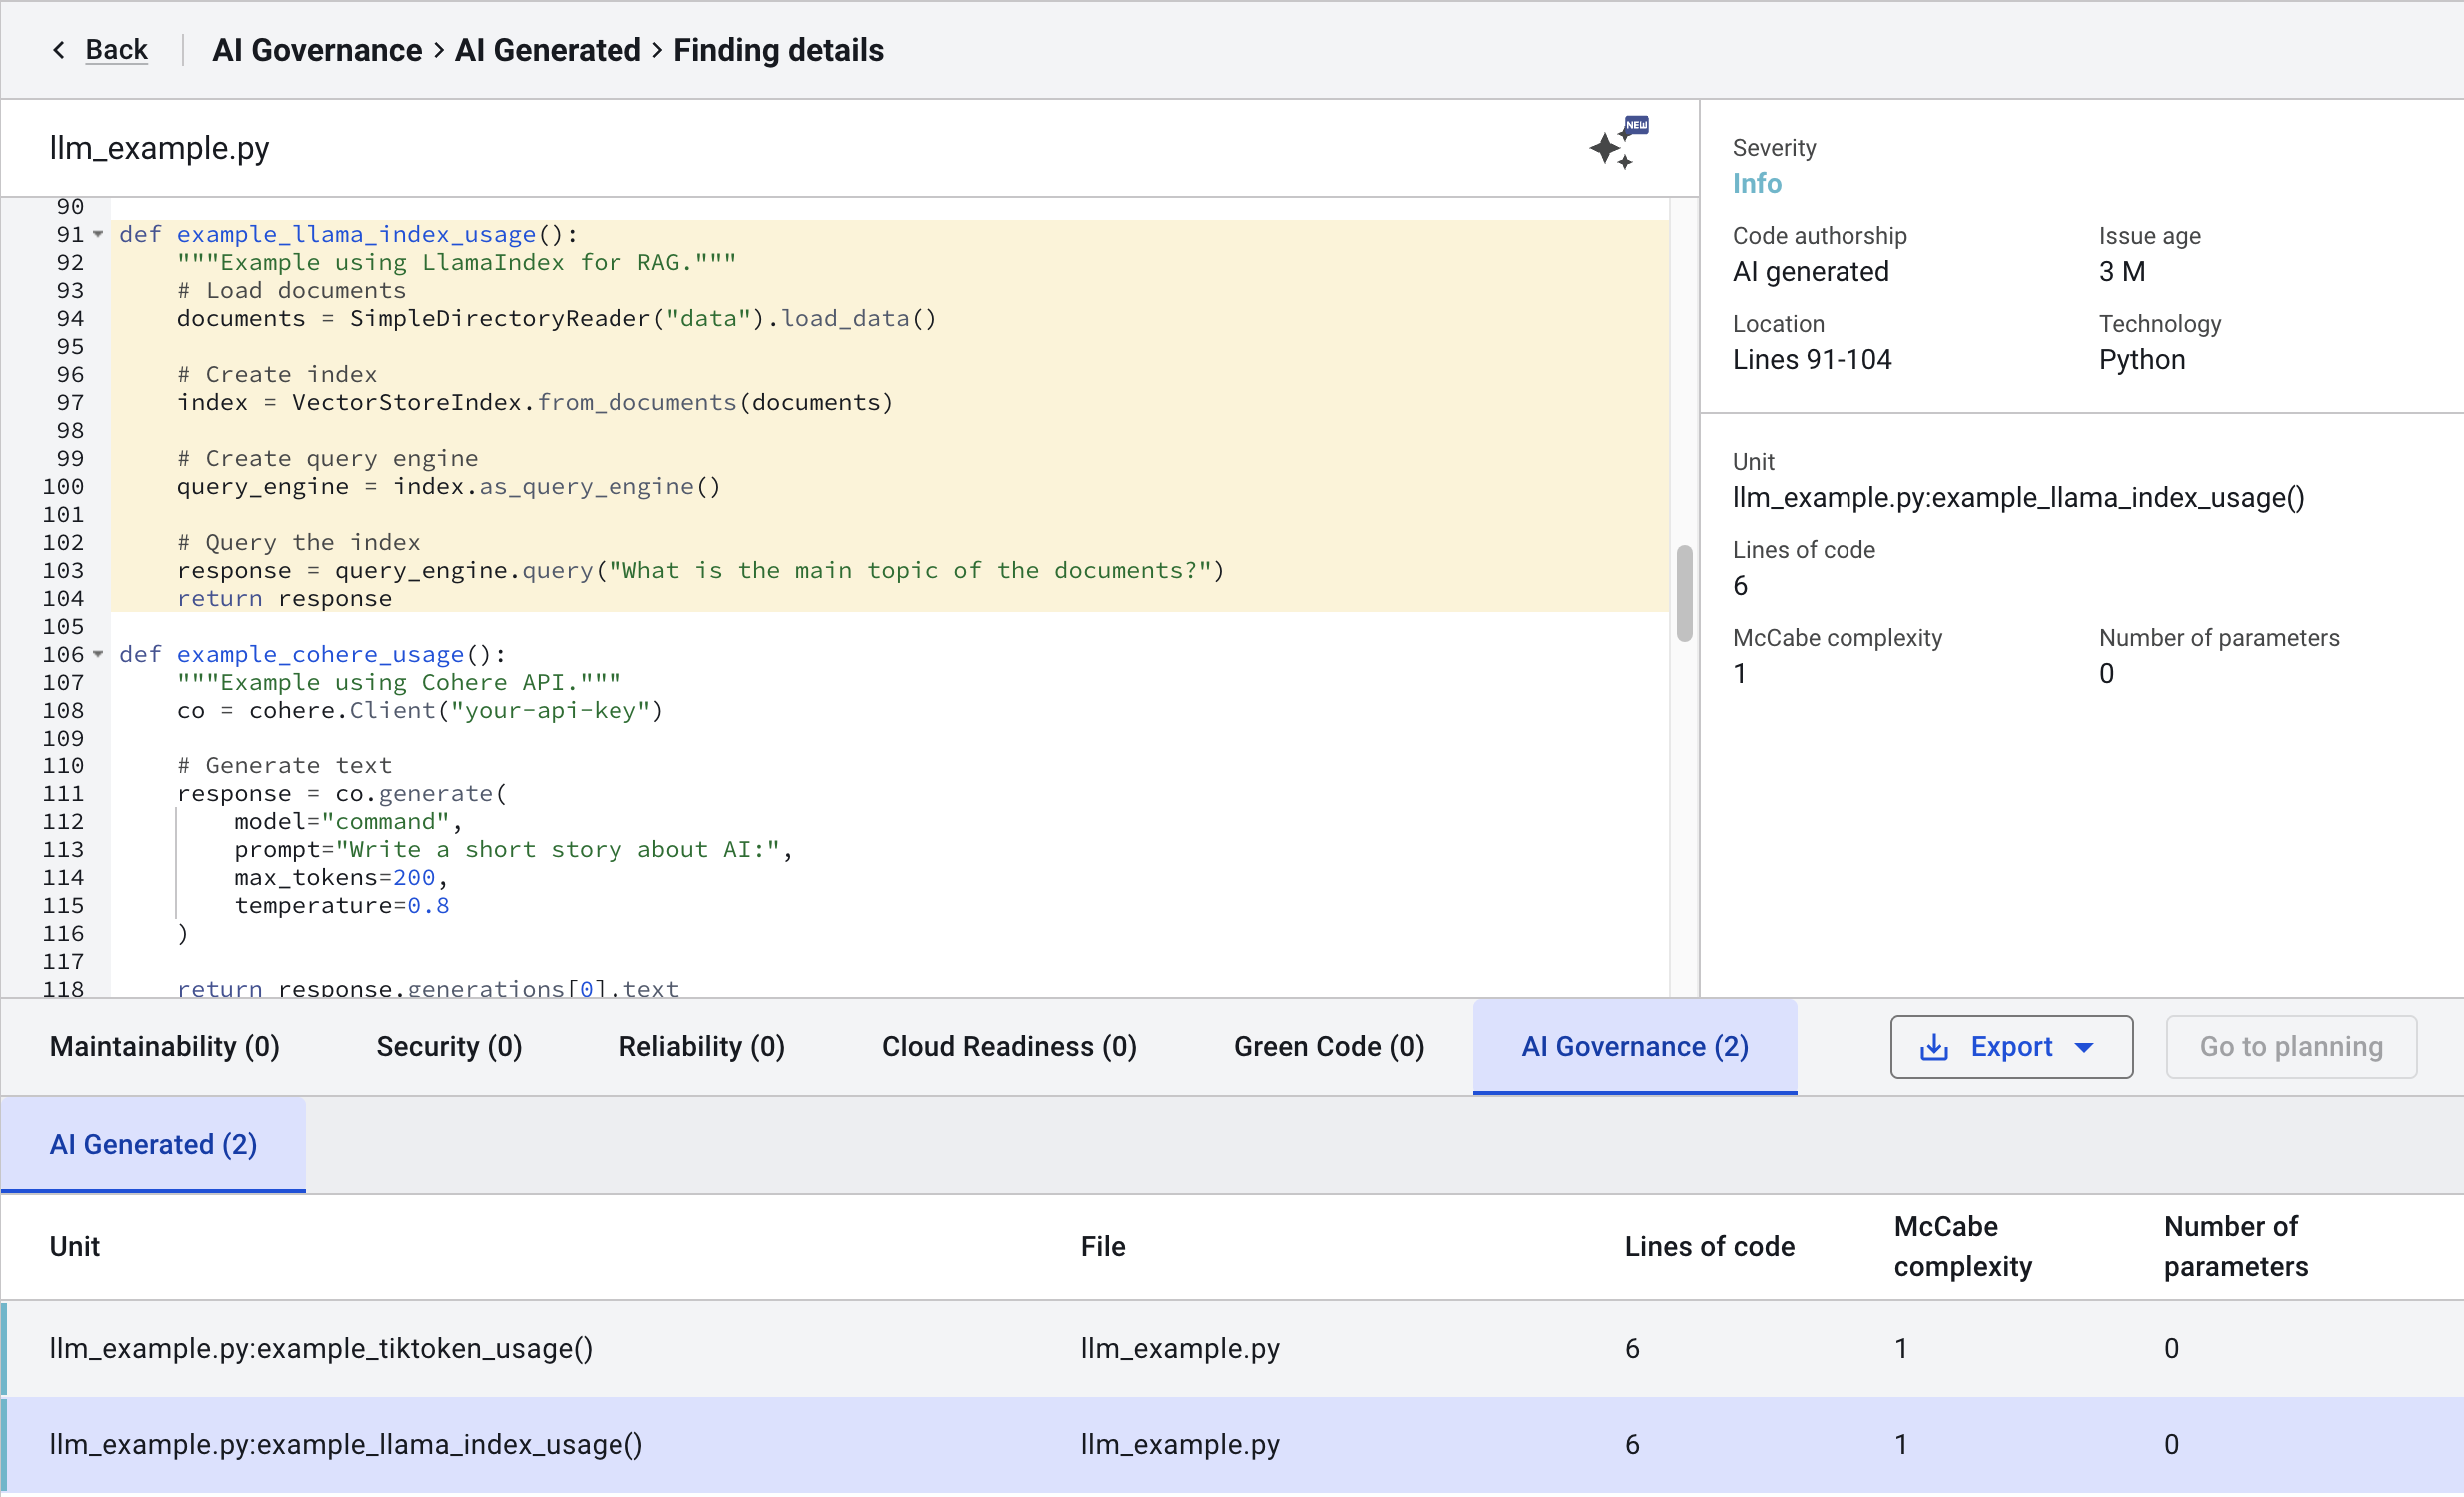
Task: Select the example_llama_index_usage() table row
Action: [345, 1445]
